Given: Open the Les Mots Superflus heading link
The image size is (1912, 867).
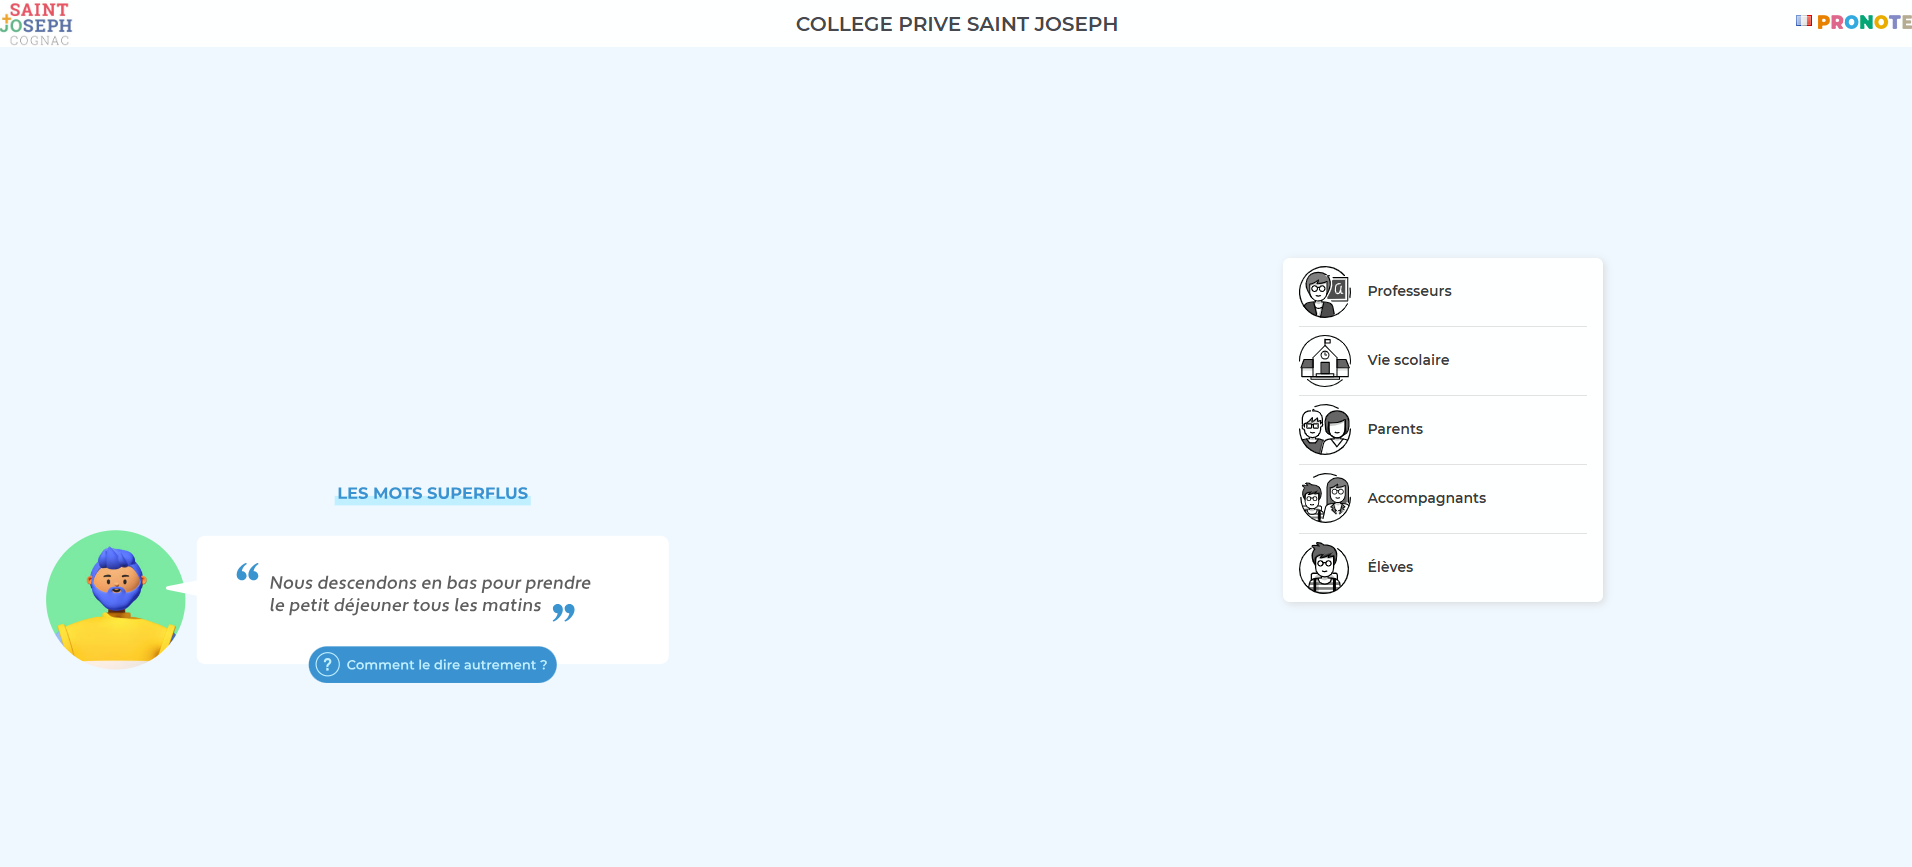Looking at the screenshot, I should pos(432,493).
